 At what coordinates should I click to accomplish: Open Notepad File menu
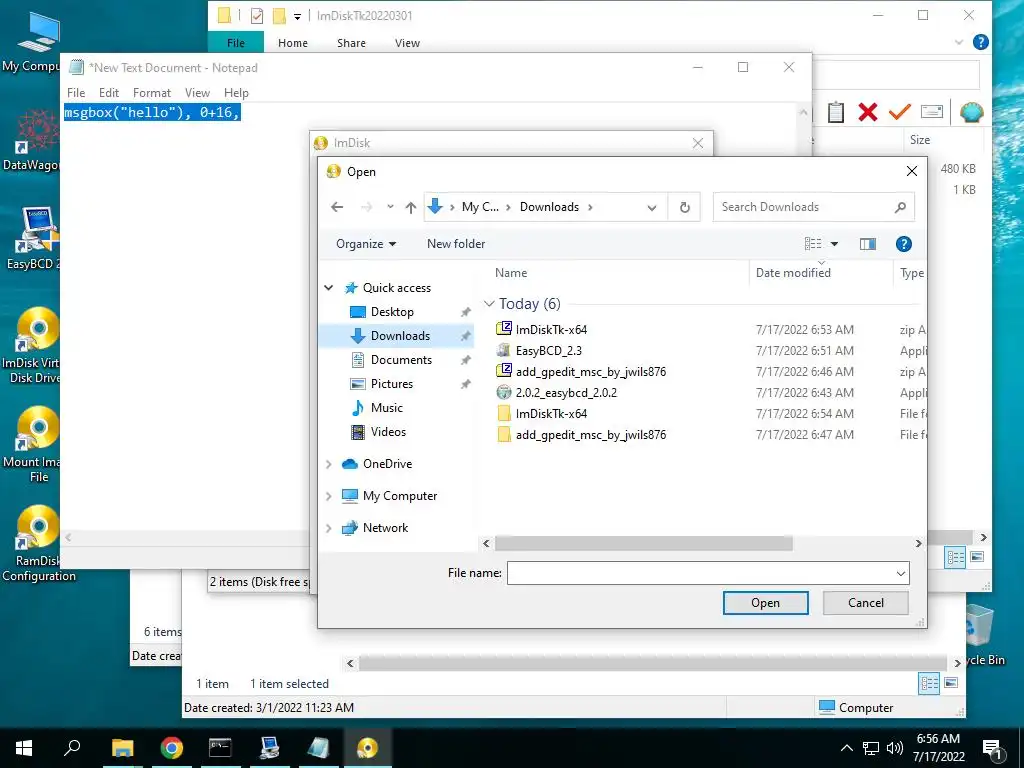[76, 93]
